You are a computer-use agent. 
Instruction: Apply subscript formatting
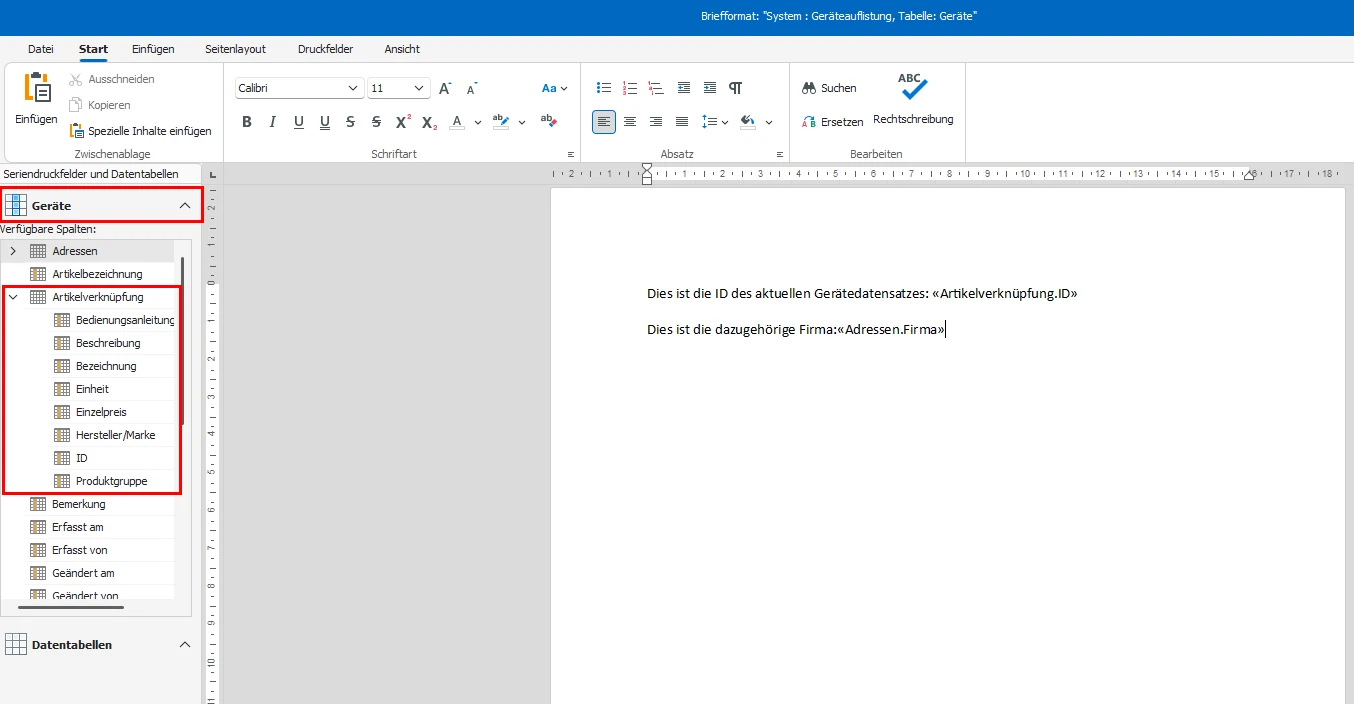point(429,122)
